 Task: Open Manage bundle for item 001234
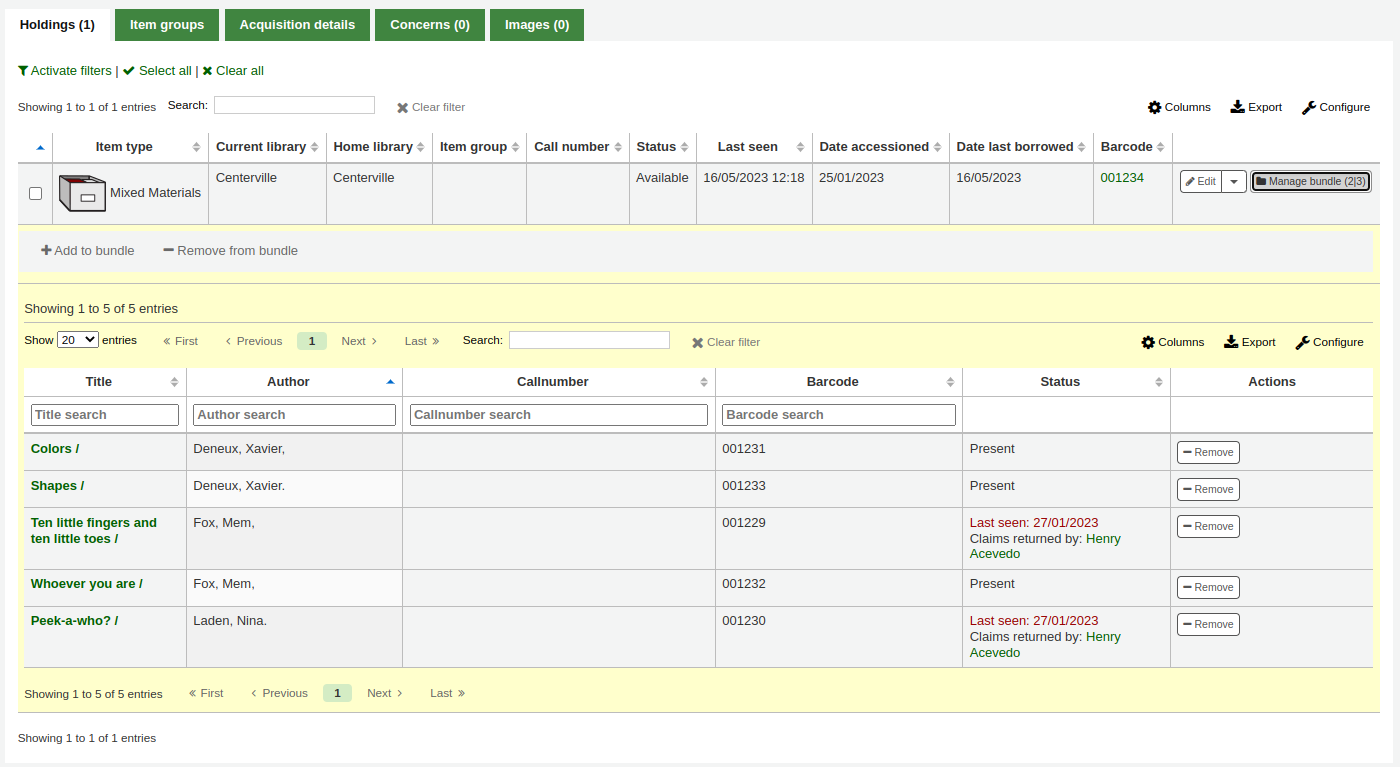[1310, 181]
